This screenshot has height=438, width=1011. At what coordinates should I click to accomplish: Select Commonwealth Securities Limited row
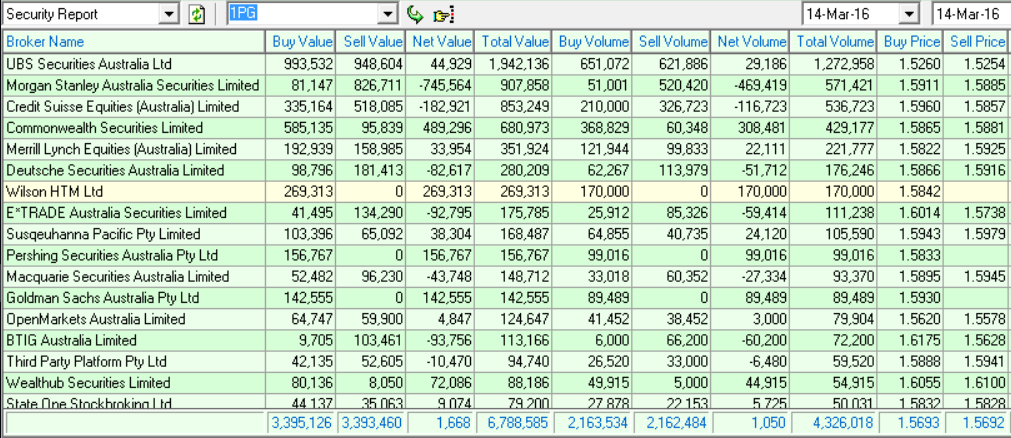click(x=506, y=128)
